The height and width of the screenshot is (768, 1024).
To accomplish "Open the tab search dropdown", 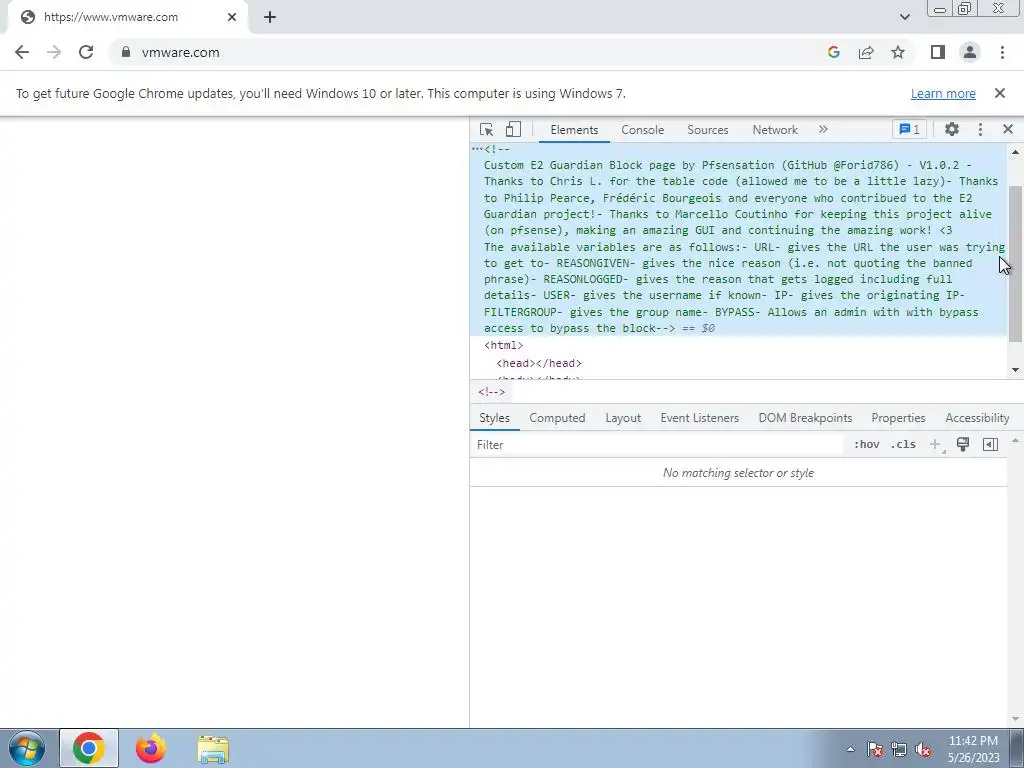I will pos(904,17).
